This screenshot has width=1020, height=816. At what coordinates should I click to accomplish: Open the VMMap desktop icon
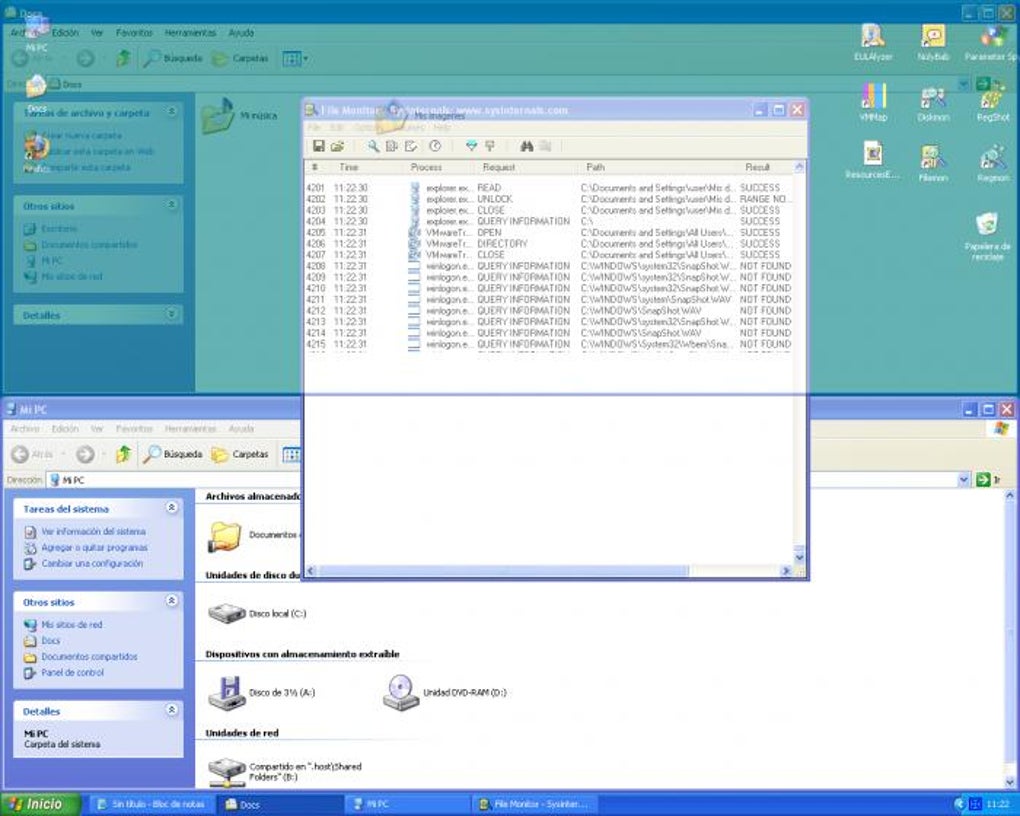tap(873, 103)
